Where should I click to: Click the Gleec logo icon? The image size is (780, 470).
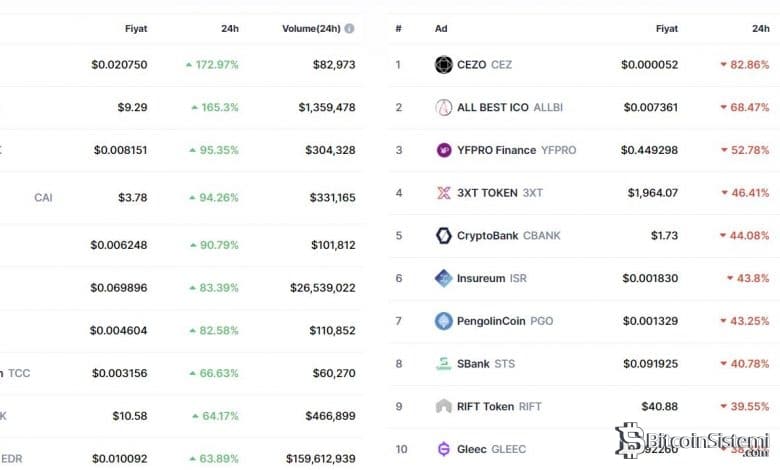(x=444, y=449)
